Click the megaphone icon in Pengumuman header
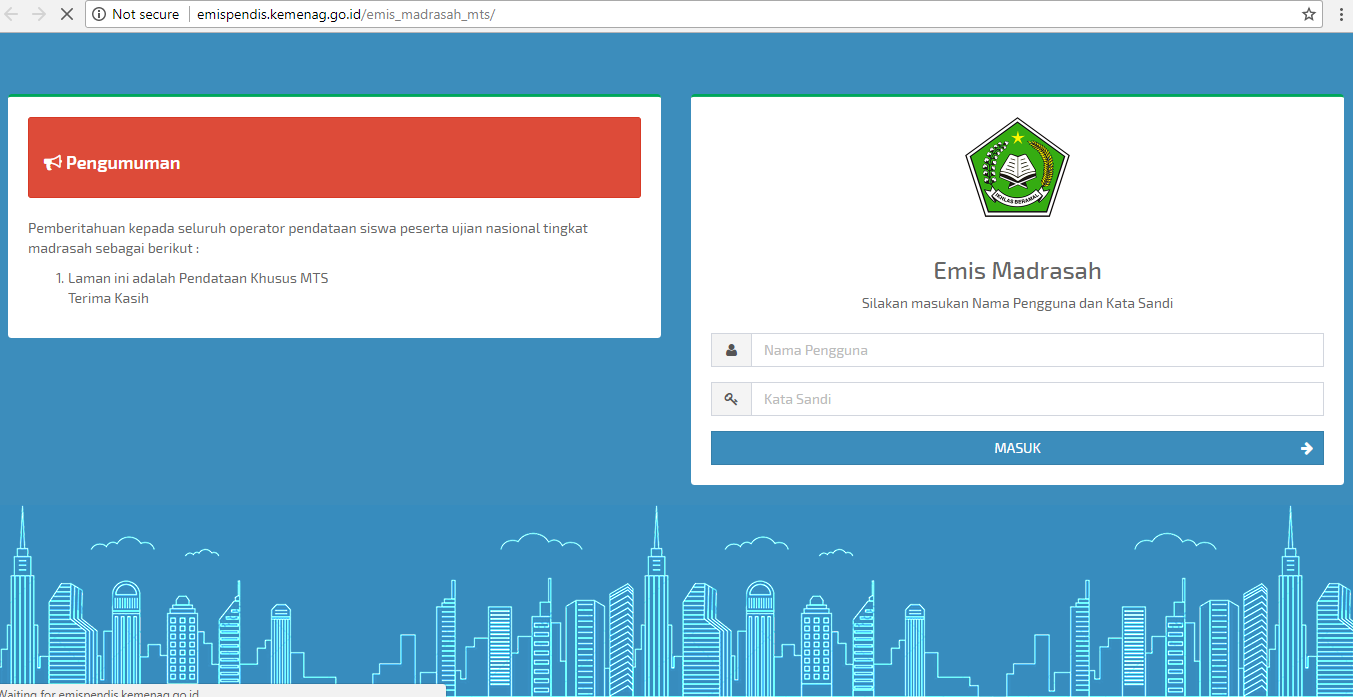 52,161
